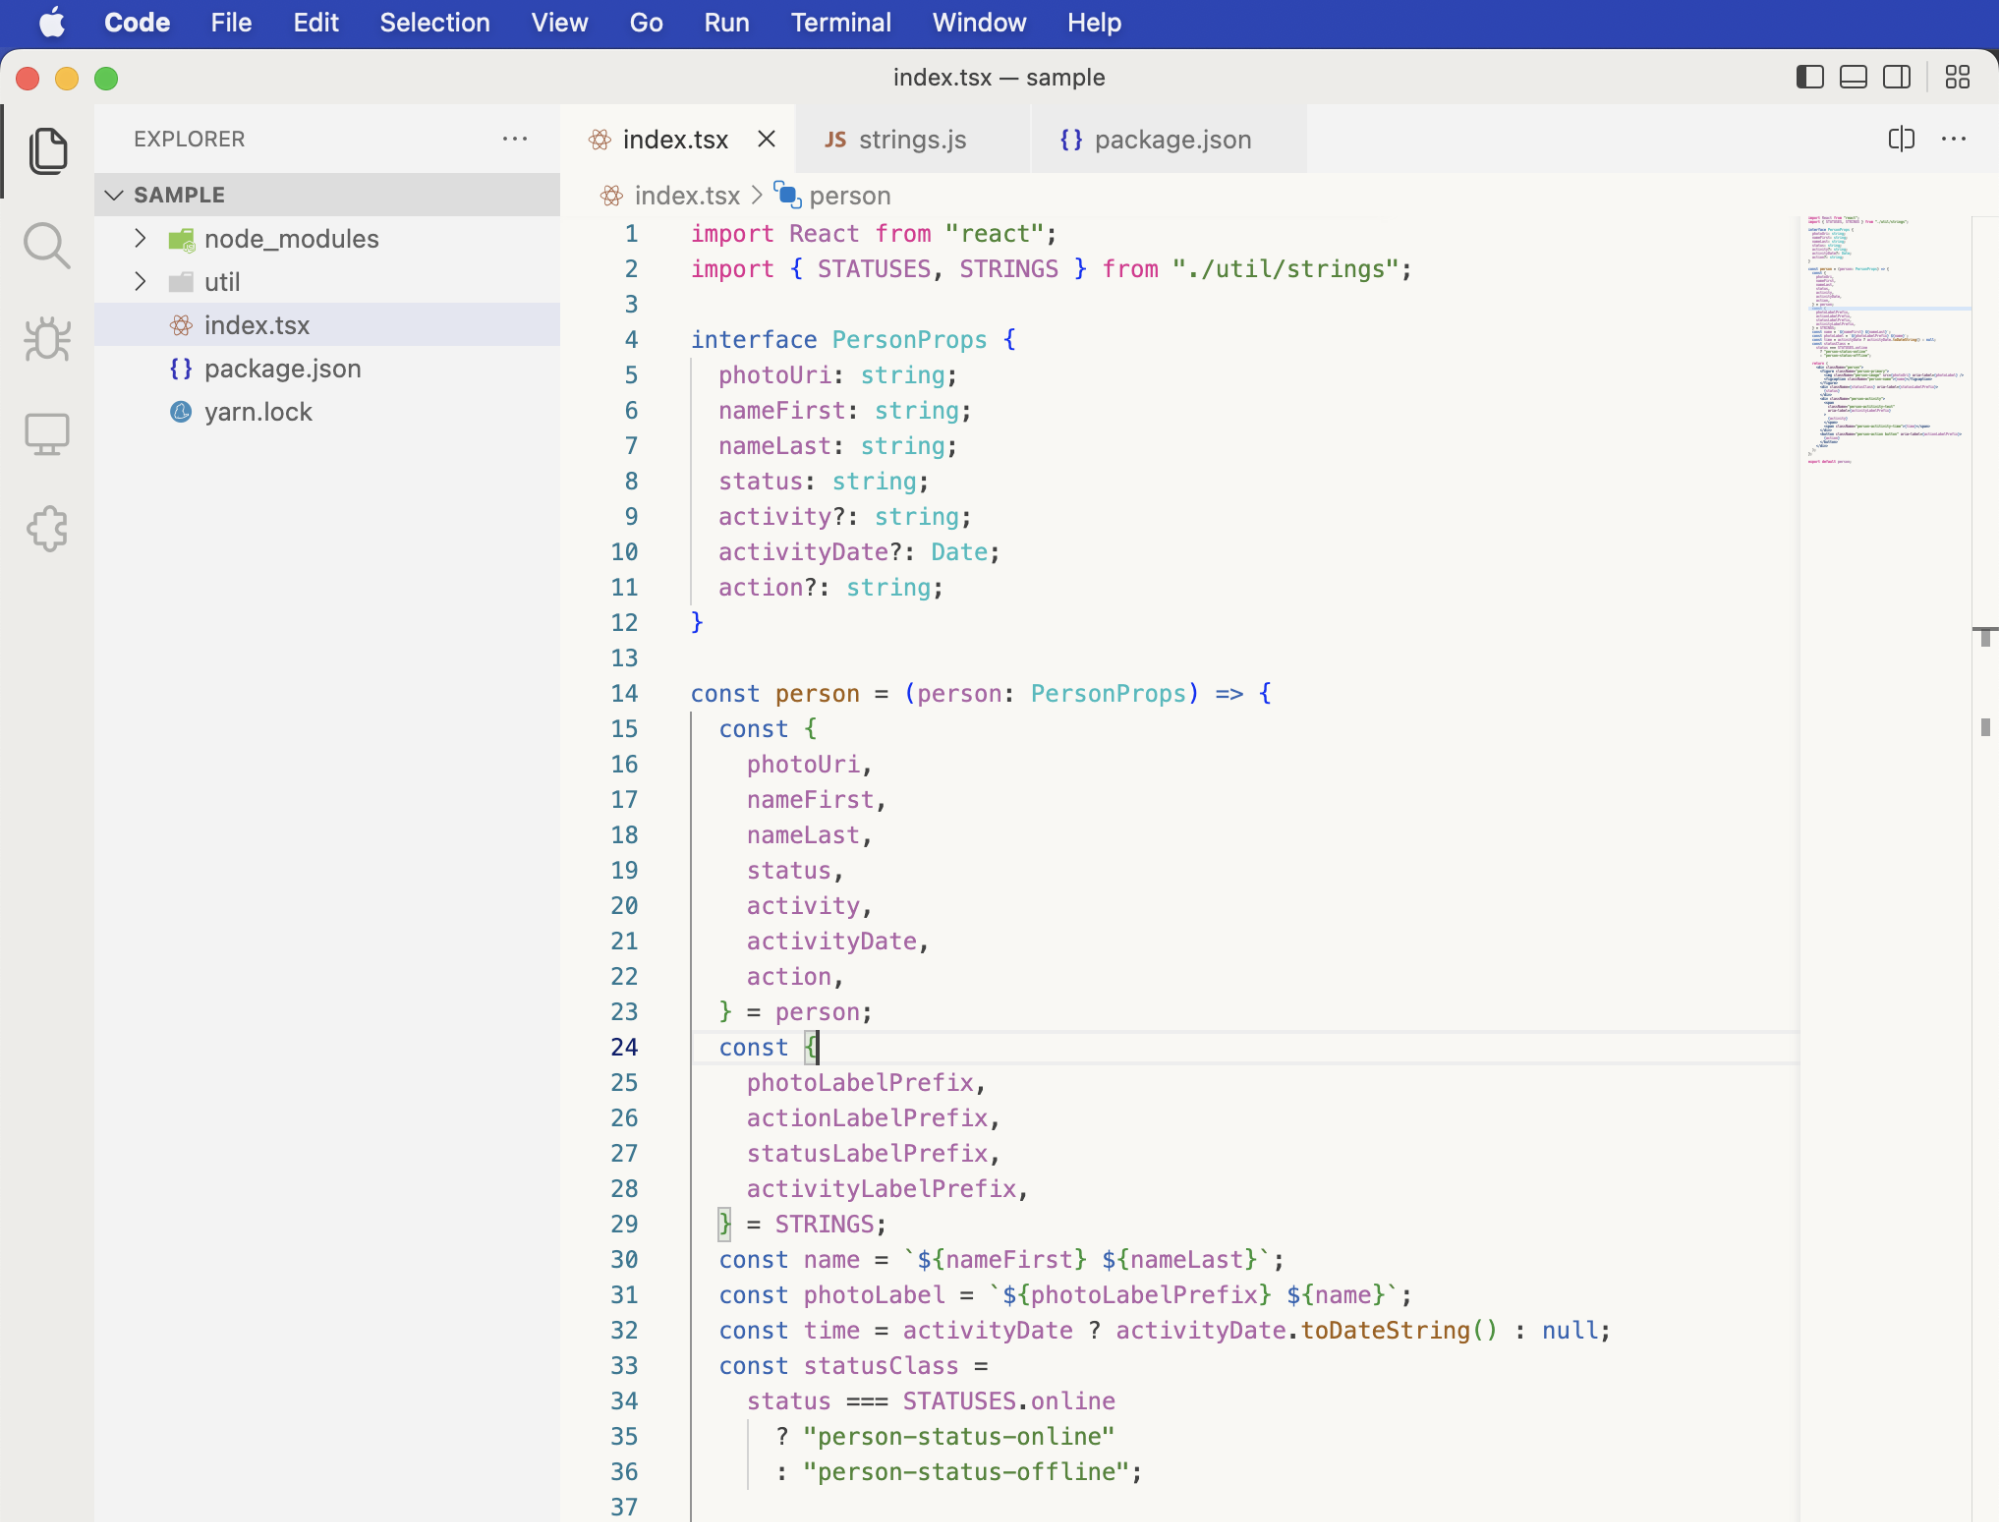Open editor actions via the ellipsis icon
The image size is (1999, 1523).
point(1953,139)
